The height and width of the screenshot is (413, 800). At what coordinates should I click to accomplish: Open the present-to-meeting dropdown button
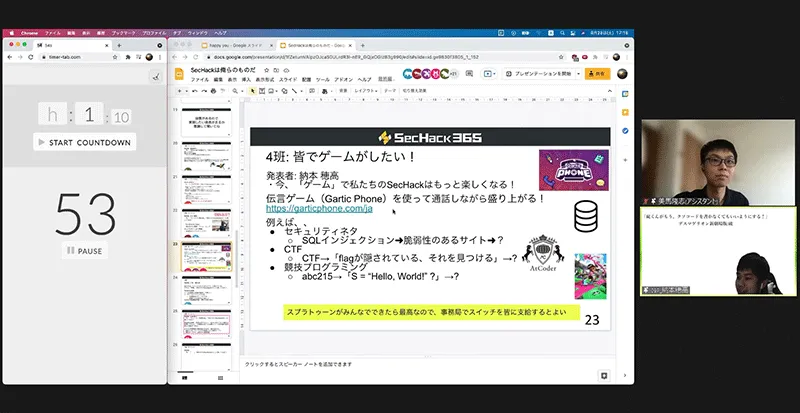489,74
